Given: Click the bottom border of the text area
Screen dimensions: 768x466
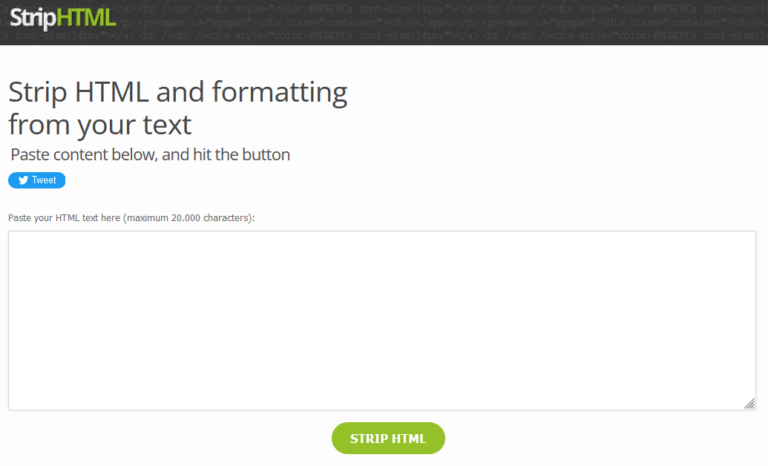Looking at the screenshot, I should [382, 410].
